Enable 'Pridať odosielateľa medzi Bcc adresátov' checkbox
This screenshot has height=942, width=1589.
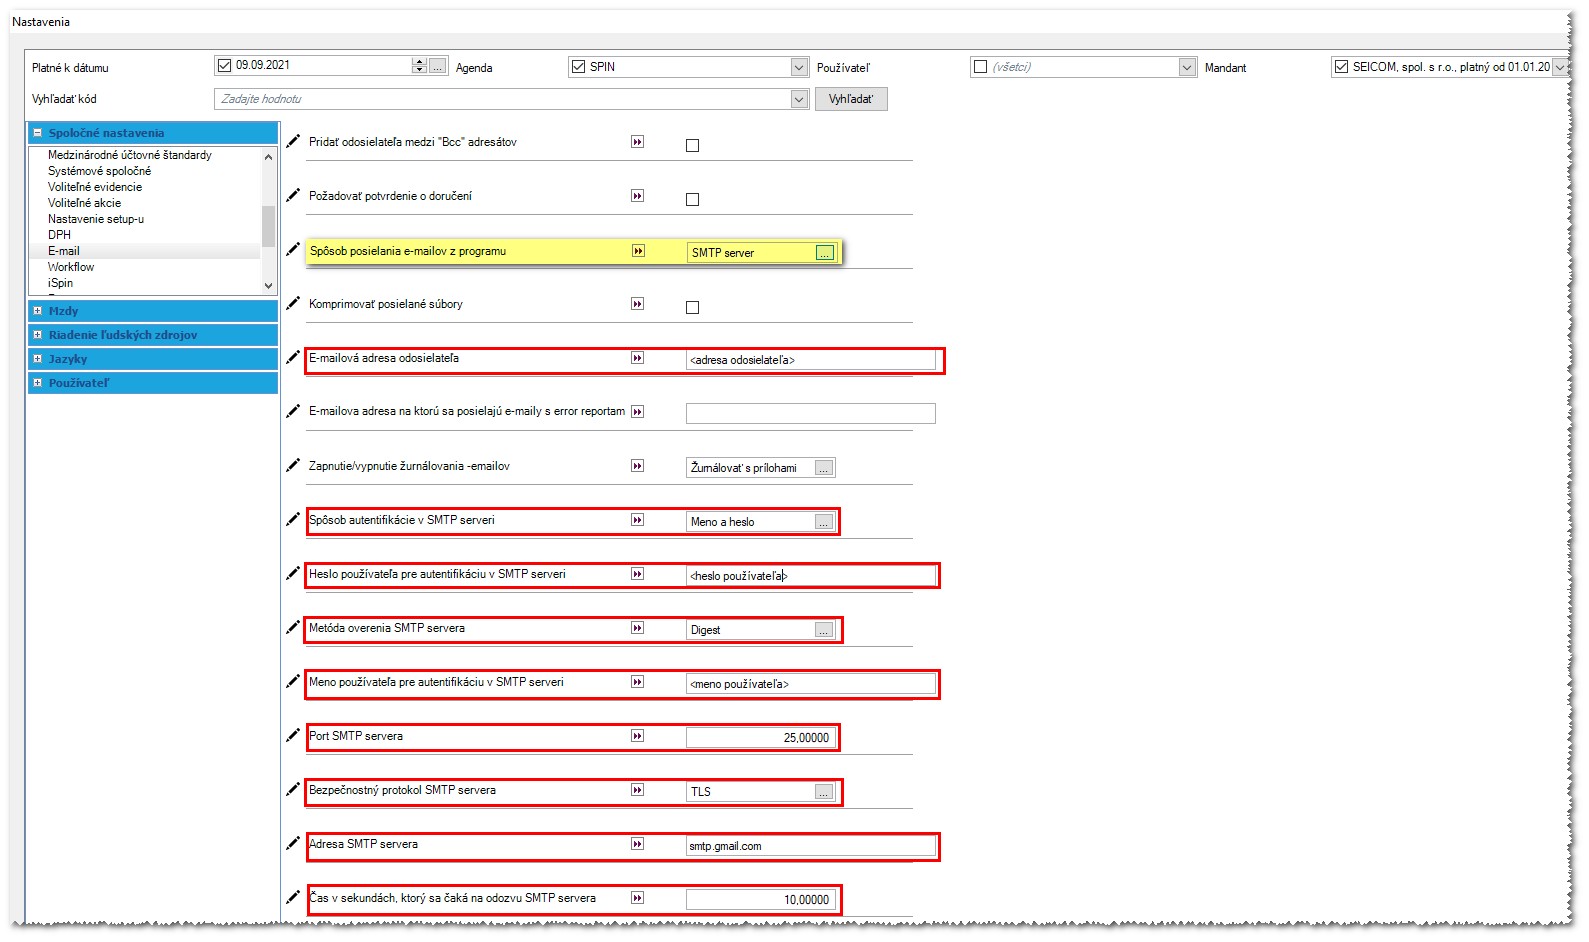692,146
